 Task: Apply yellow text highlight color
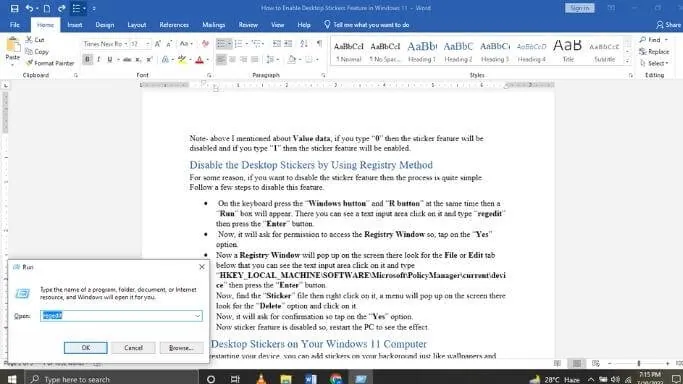point(182,59)
